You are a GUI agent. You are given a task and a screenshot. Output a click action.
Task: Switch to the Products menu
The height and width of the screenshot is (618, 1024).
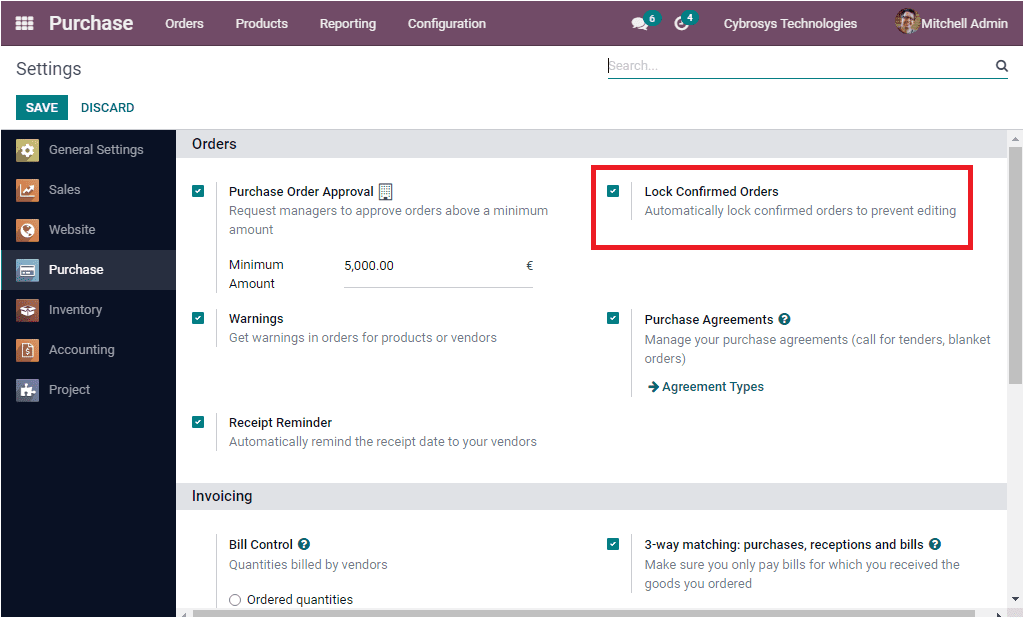(x=261, y=23)
